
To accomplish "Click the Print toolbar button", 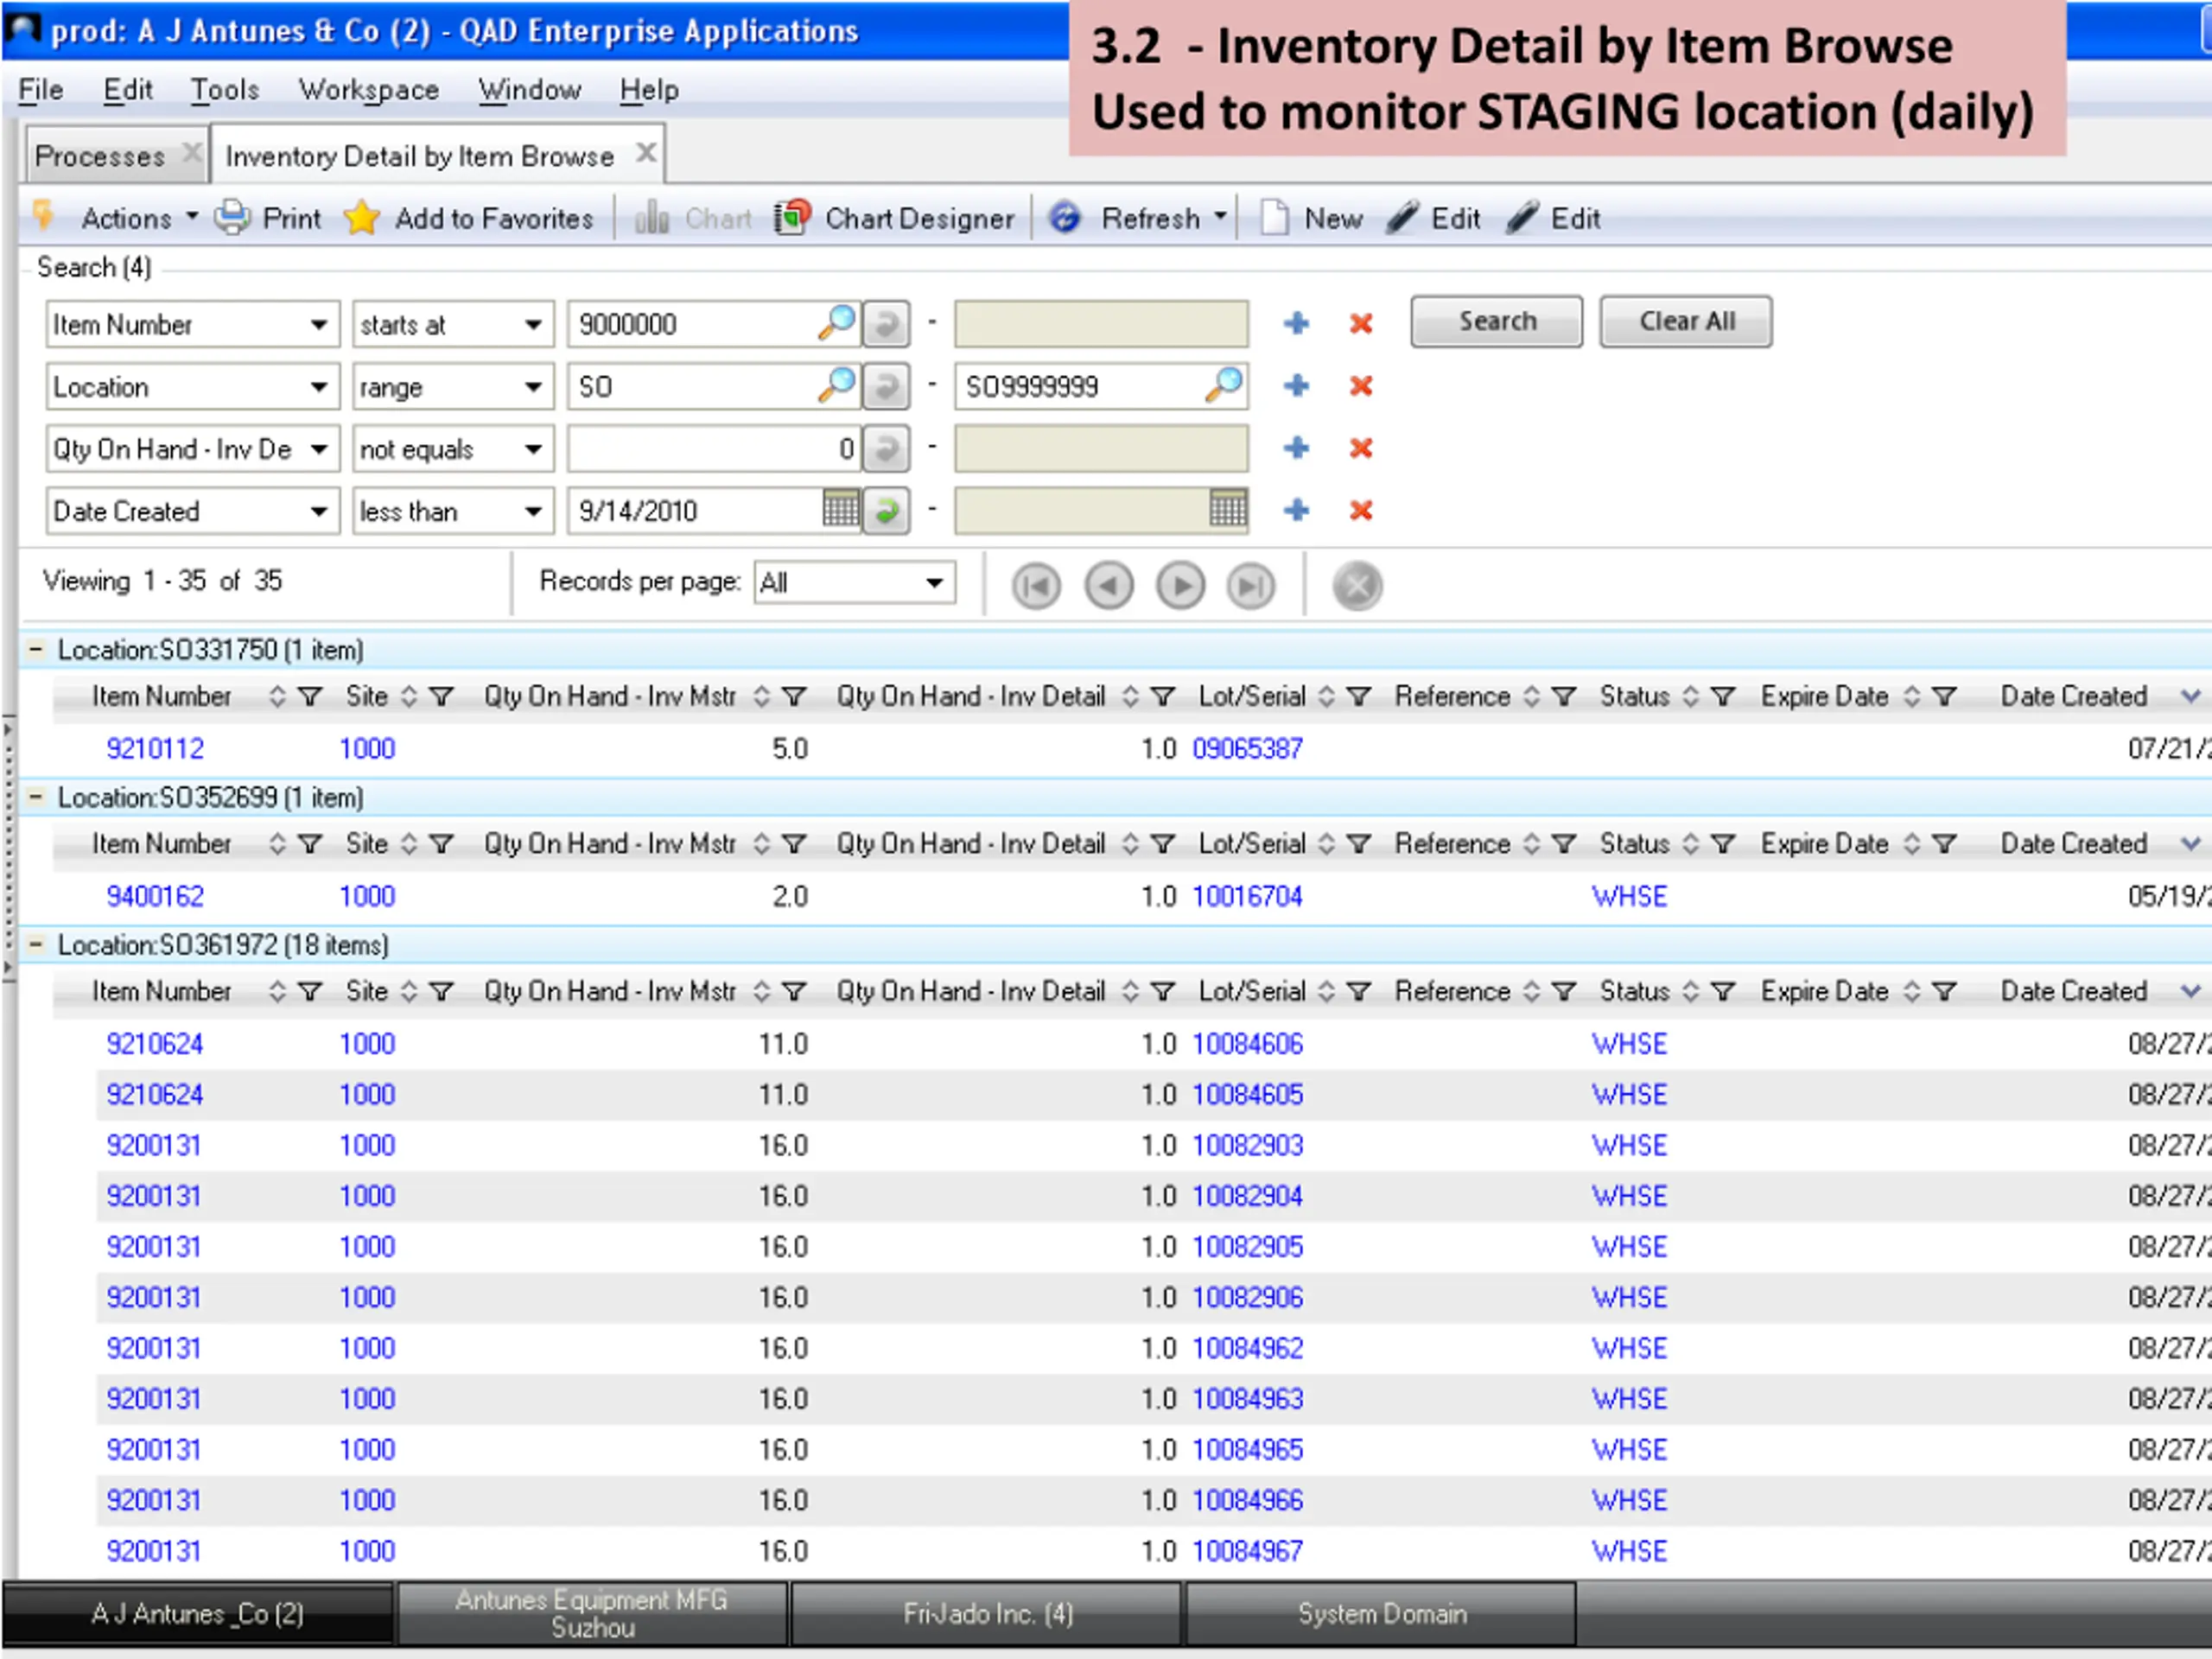I will (269, 218).
